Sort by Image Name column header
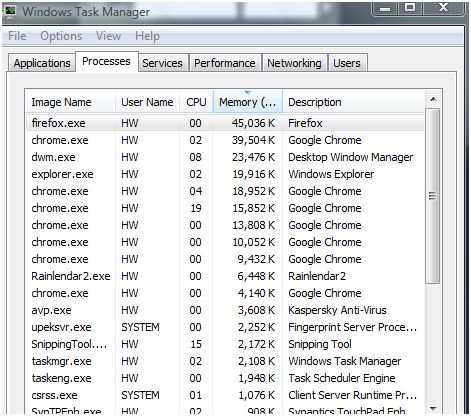471x416 pixels. coord(71,102)
